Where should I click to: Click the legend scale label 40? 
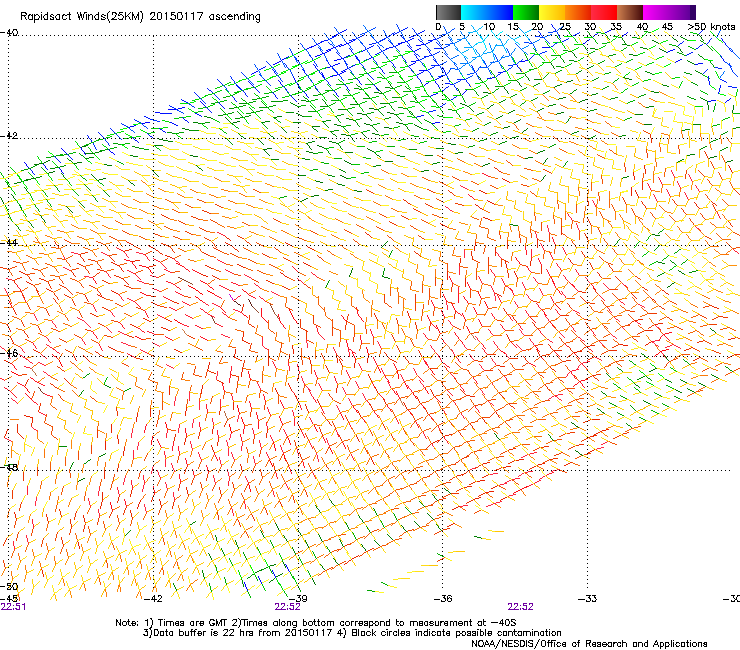click(642, 27)
